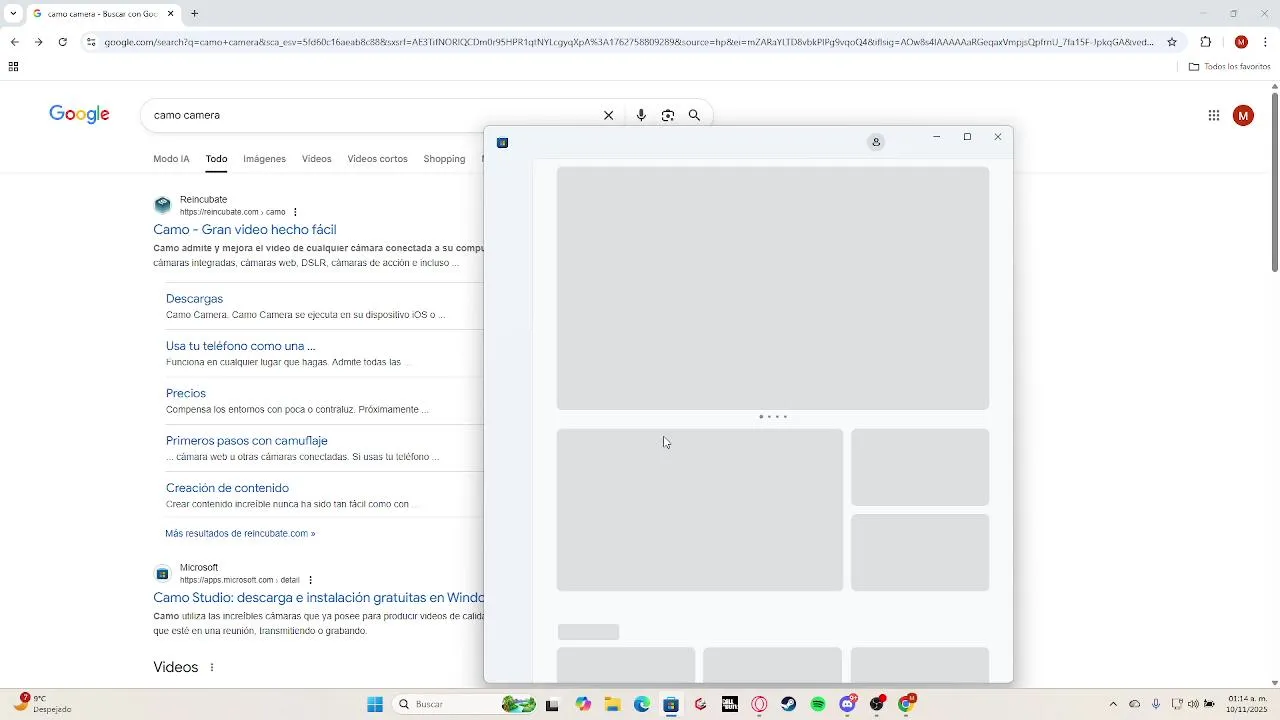Open Microsoft result options three dots
The width and height of the screenshot is (1280, 720).
311,580
